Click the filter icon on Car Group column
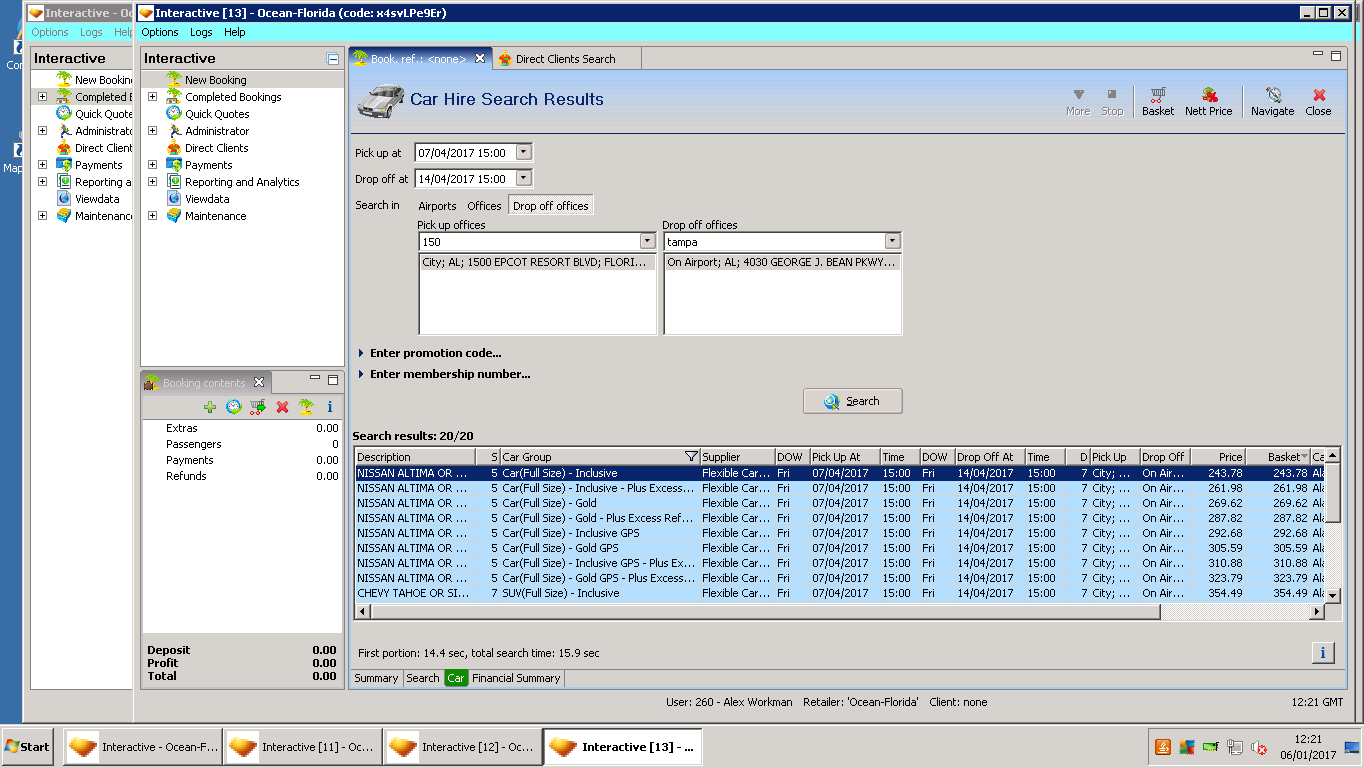This screenshot has width=1364, height=768. 691,457
